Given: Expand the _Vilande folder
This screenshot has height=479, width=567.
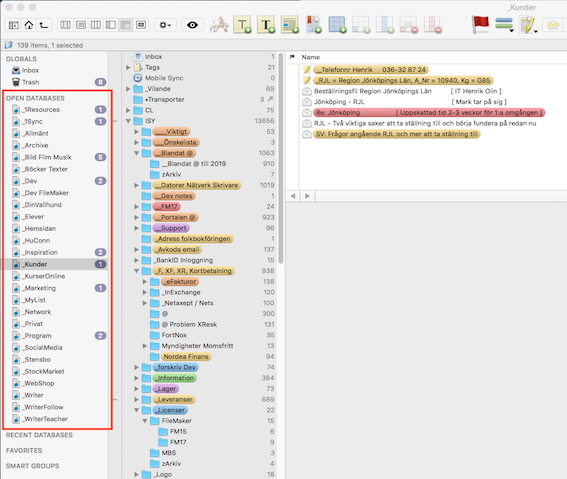Looking at the screenshot, I should point(128,89).
